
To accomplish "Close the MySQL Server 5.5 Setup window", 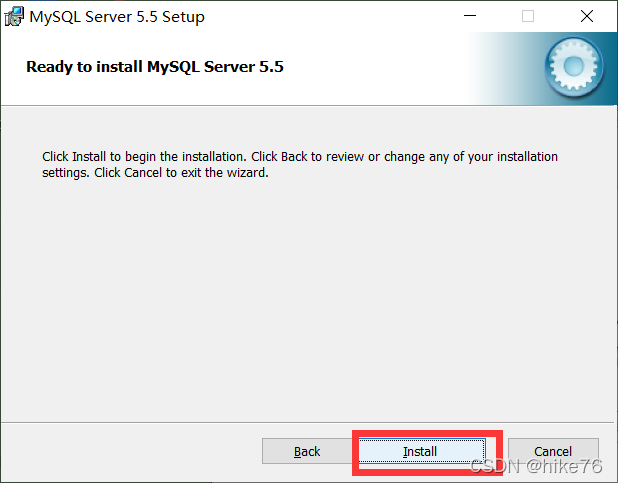I will tap(587, 16).
